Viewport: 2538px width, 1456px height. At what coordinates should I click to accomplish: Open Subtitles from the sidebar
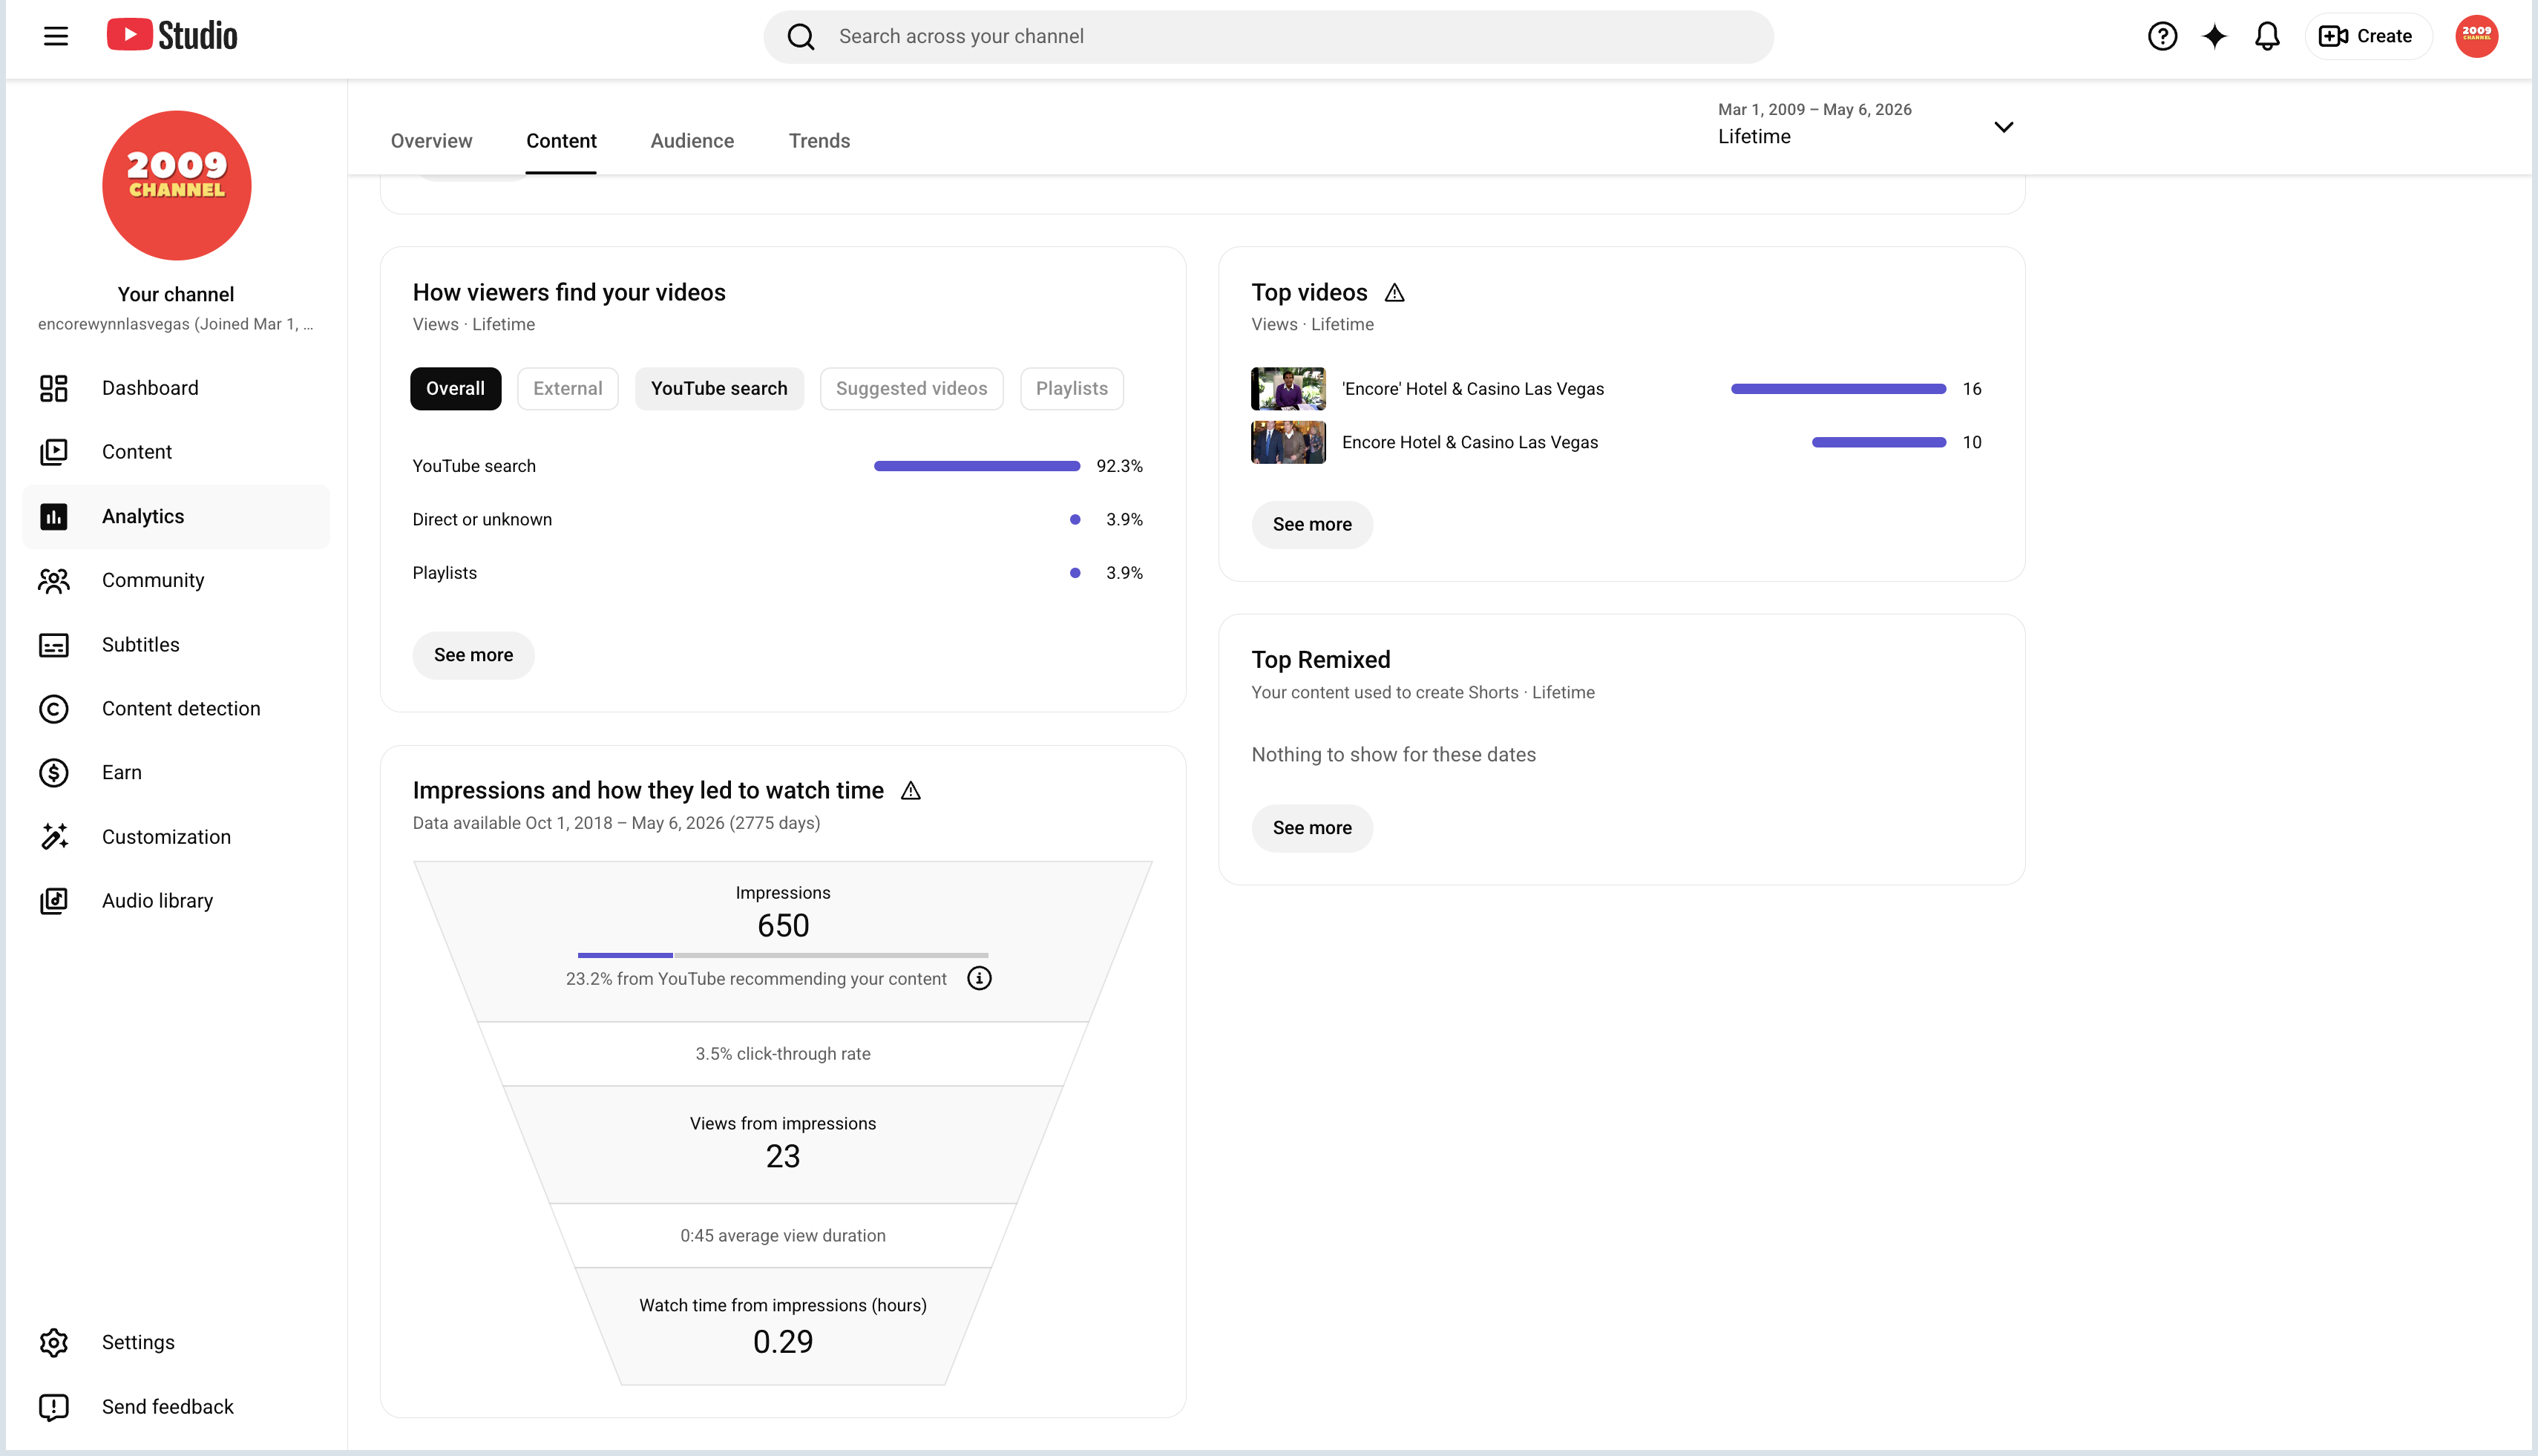click(x=176, y=645)
